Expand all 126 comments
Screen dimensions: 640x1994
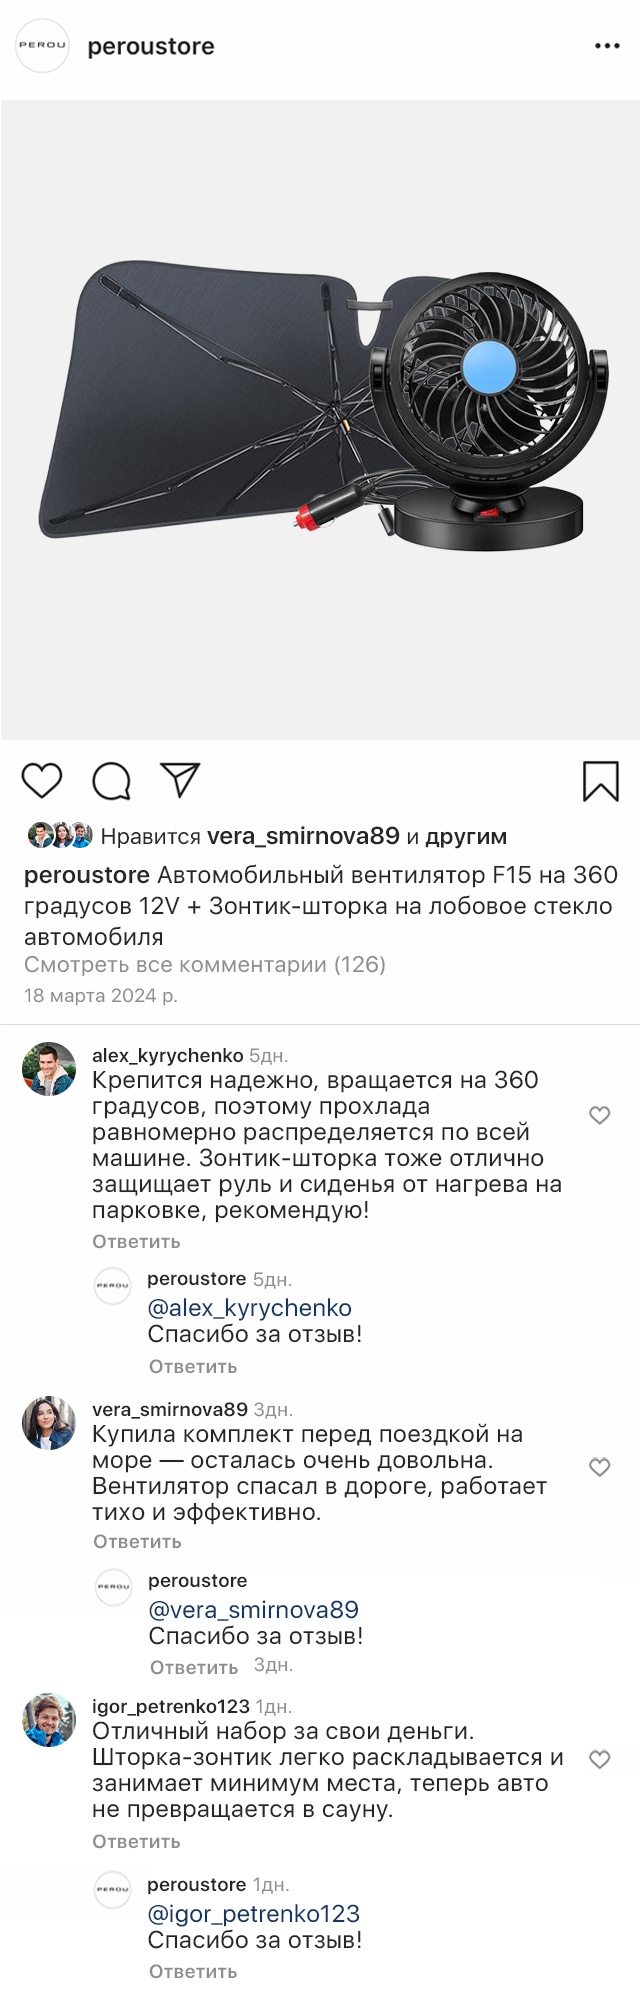205,965
